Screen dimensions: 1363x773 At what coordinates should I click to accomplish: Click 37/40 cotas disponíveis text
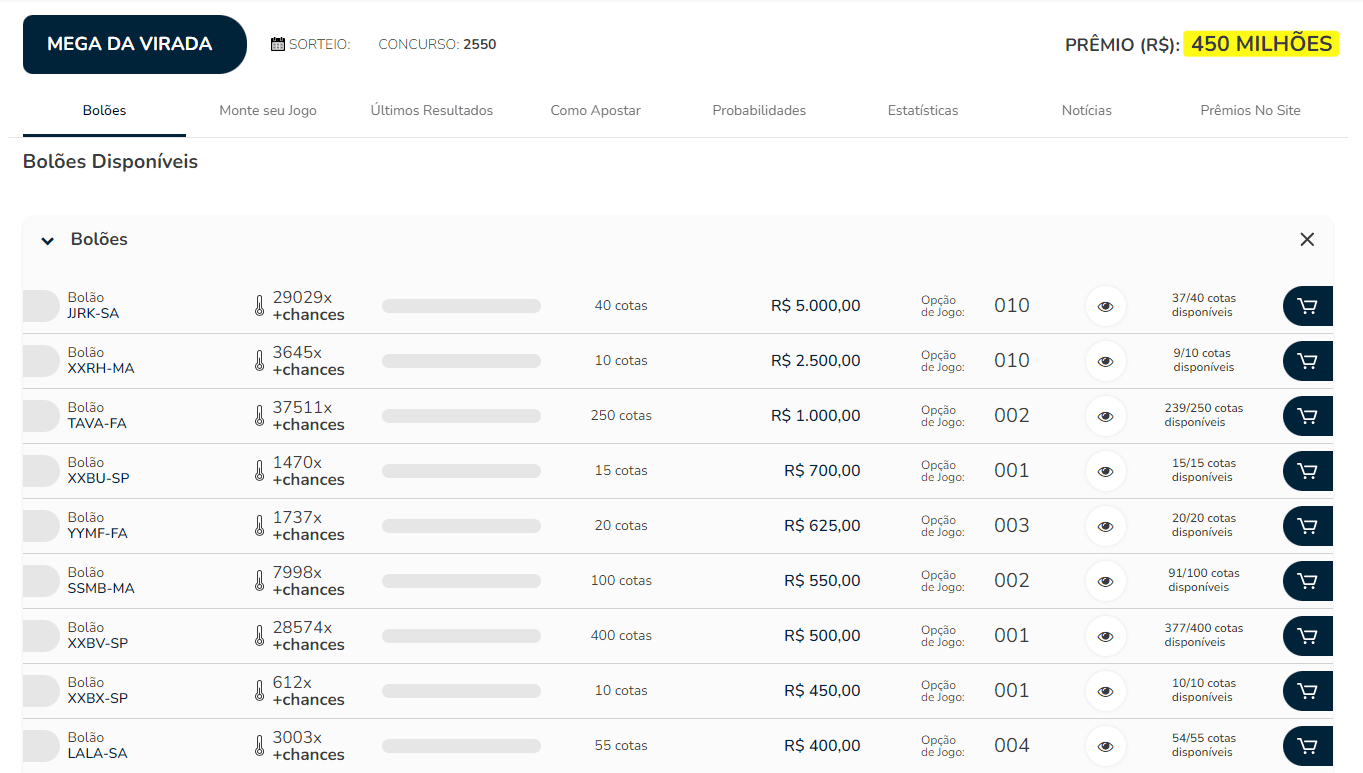(x=1203, y=306)
